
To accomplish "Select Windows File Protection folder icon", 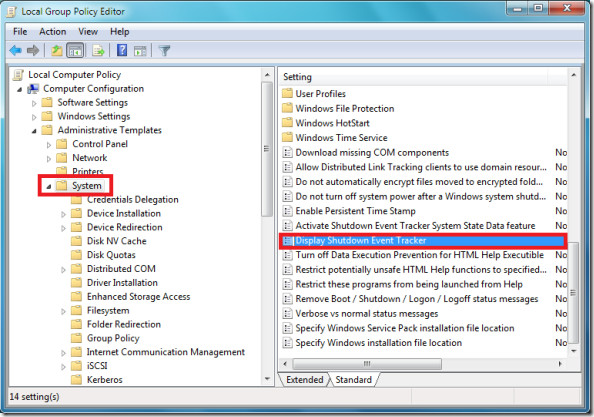I will (288, 108).
